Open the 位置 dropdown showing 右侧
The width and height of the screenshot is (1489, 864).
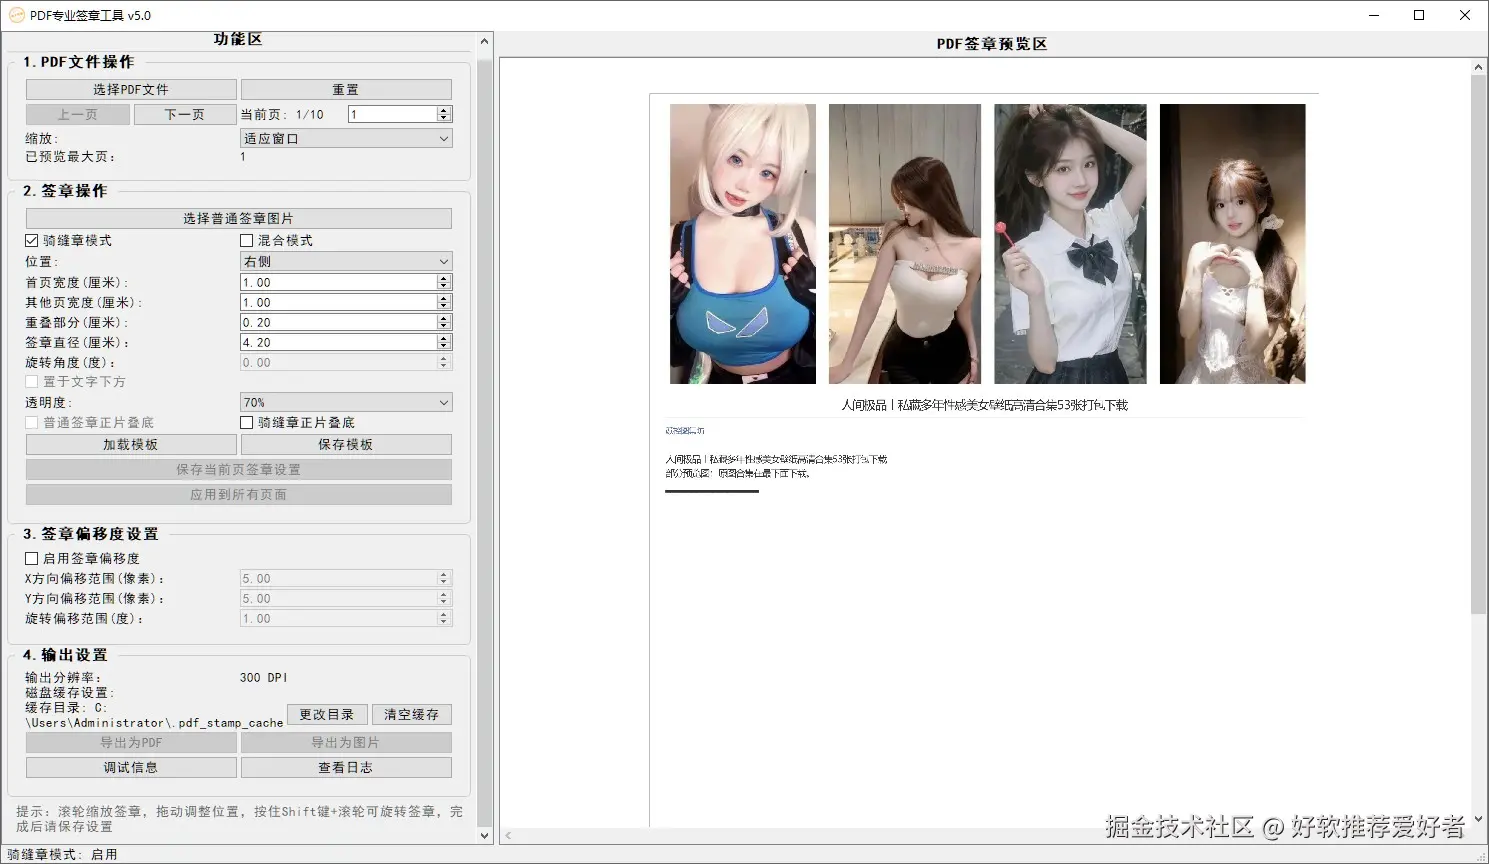pos(346,262)
